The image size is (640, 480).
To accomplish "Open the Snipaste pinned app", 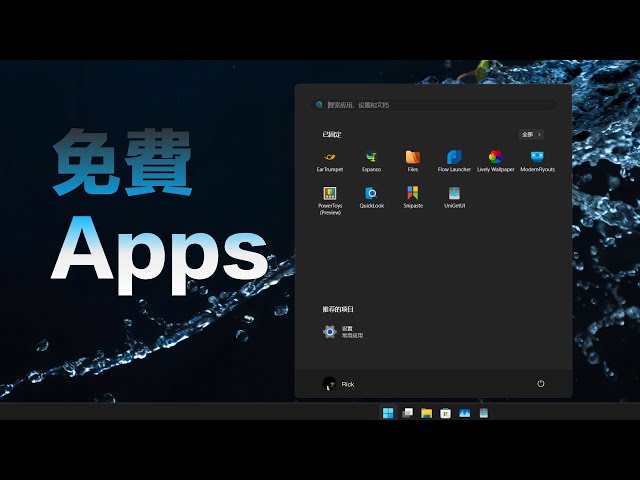I will click(x=413, y=198).
